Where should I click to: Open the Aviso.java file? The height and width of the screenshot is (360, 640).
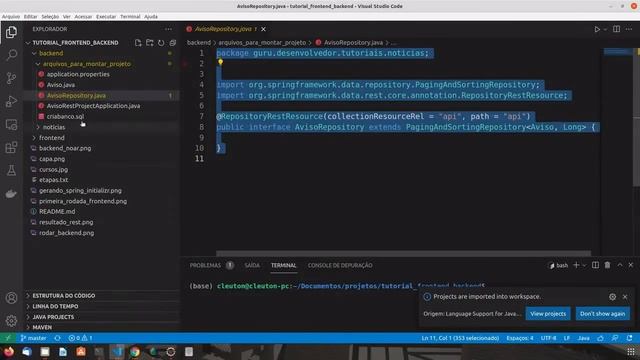(x=60, y=85)
